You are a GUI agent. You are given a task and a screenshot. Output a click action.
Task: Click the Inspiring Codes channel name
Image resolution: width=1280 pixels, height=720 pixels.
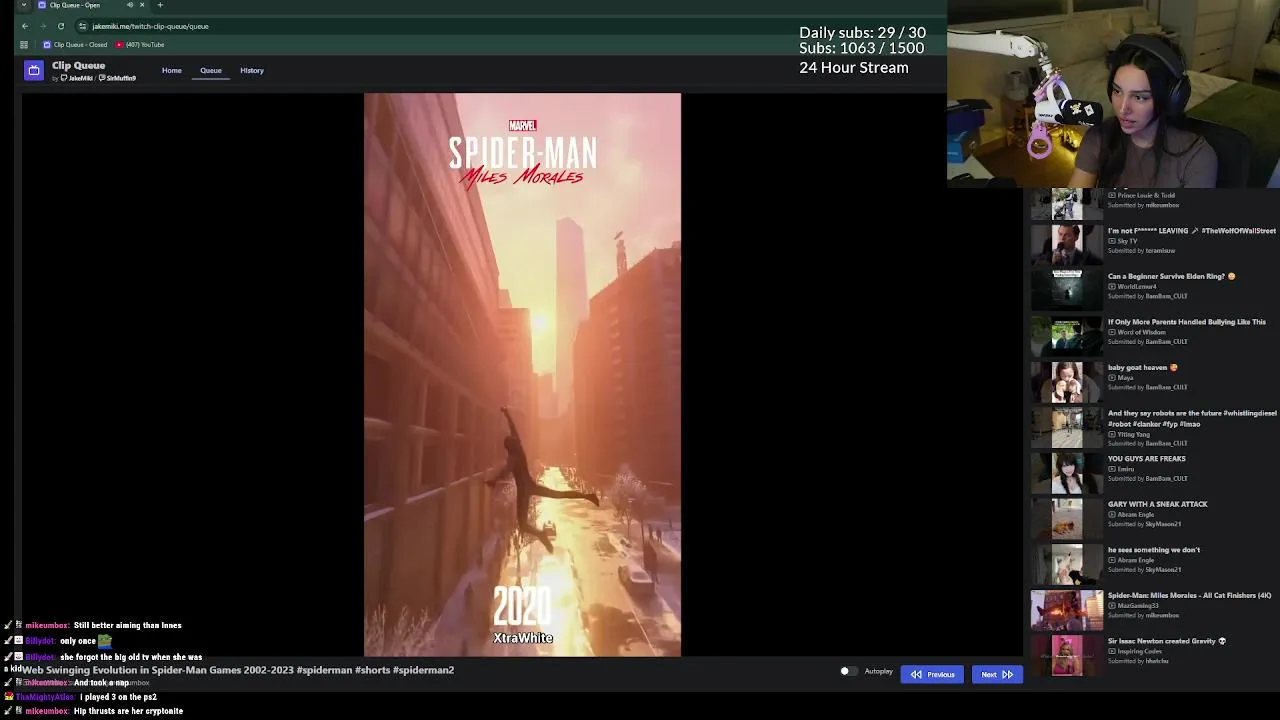1139,651
